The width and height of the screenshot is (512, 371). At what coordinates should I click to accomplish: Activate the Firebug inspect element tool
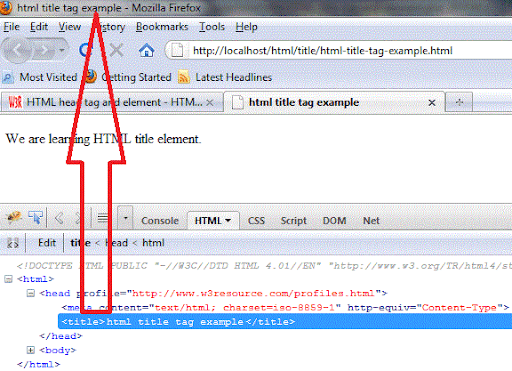click(35, 218)
